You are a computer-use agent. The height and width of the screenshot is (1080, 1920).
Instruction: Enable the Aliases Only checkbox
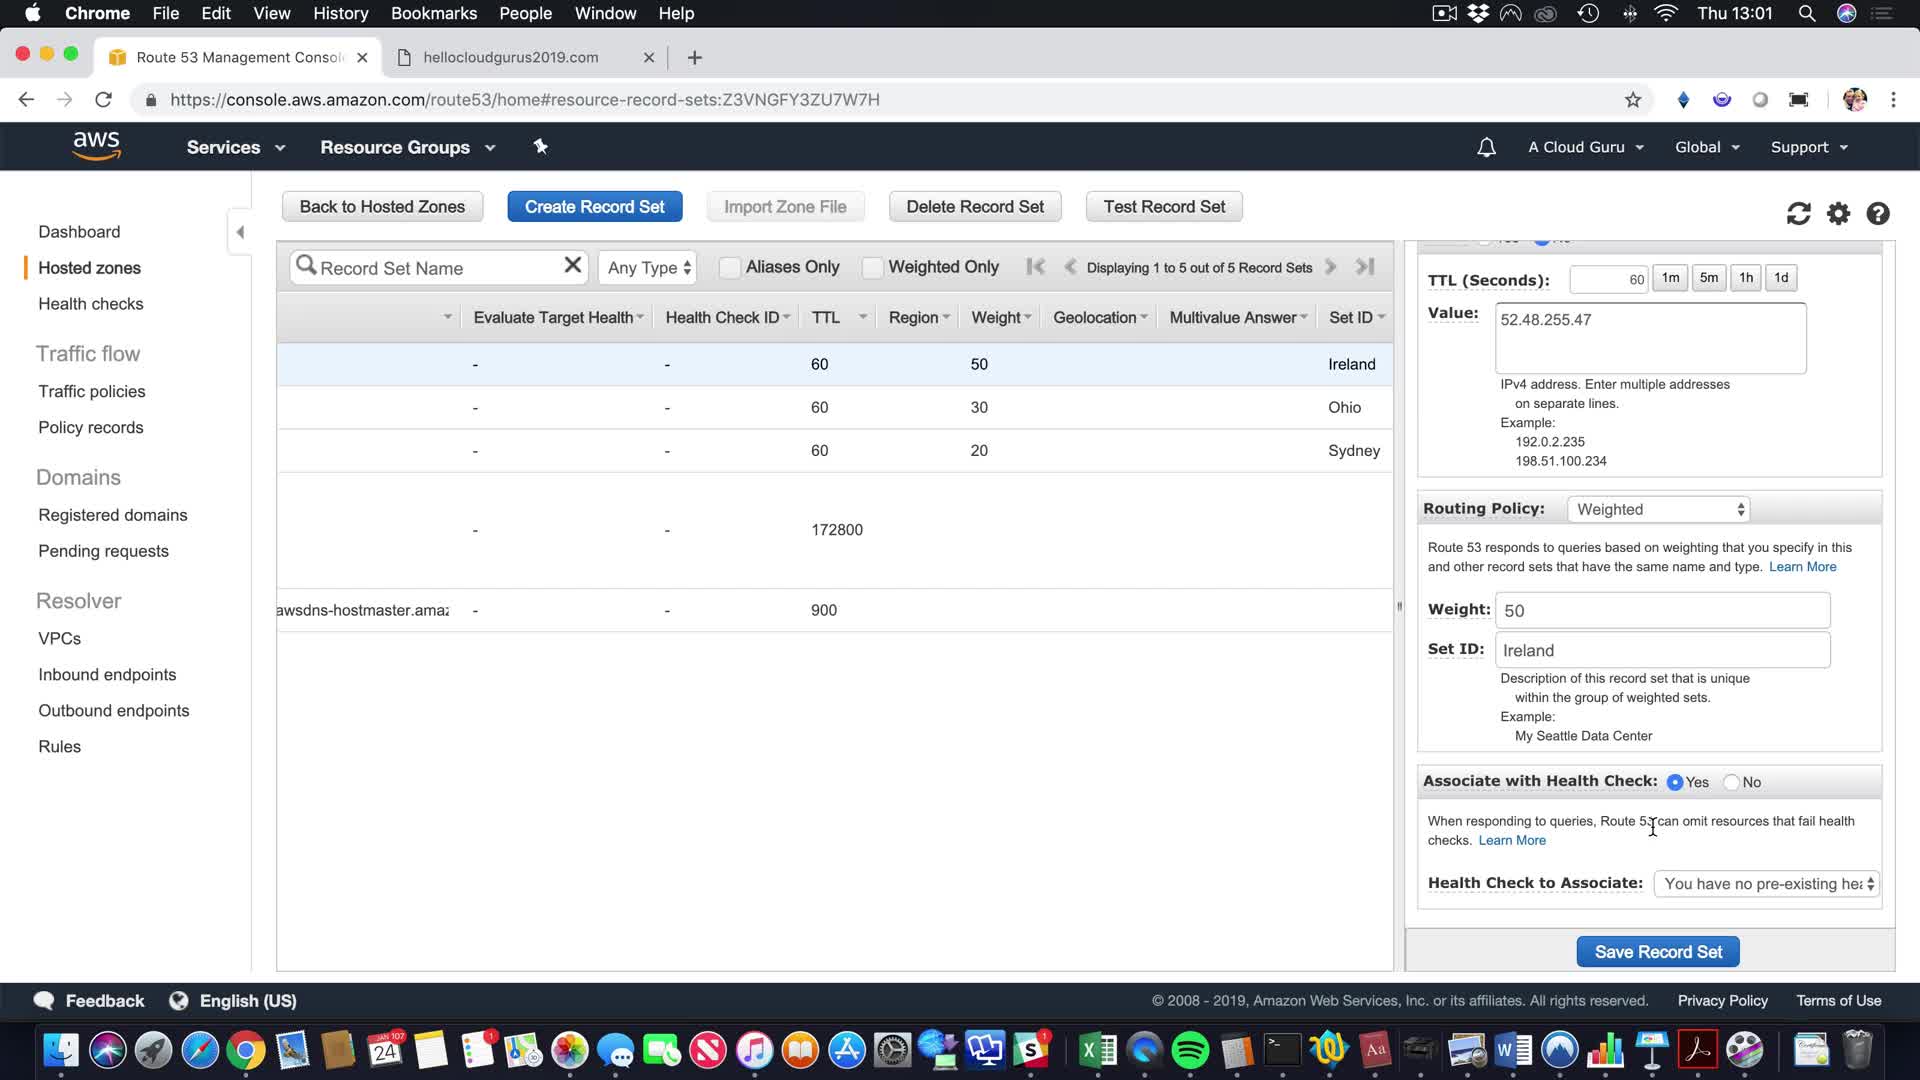coord(730,267)
